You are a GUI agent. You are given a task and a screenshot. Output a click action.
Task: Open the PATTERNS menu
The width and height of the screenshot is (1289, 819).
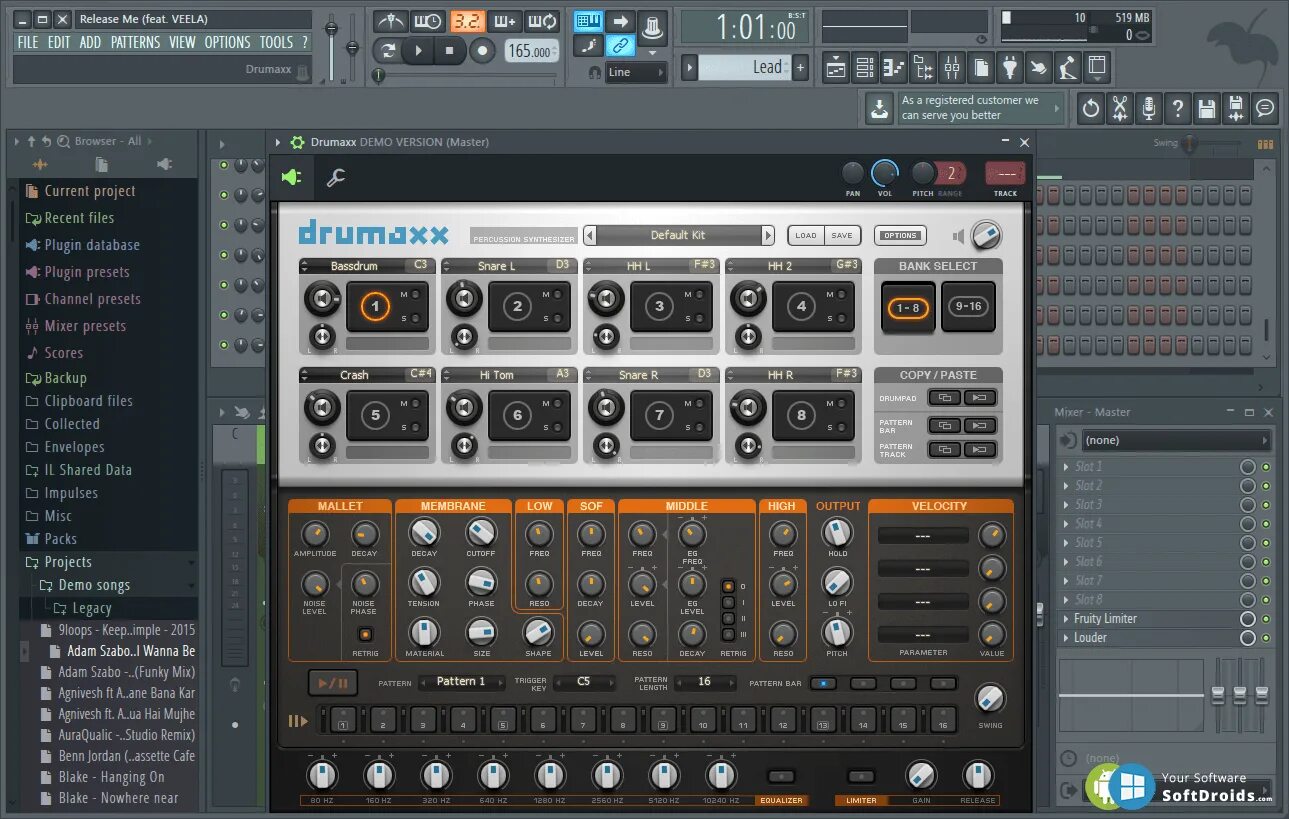pyautogui.click(x=135, y=42)
